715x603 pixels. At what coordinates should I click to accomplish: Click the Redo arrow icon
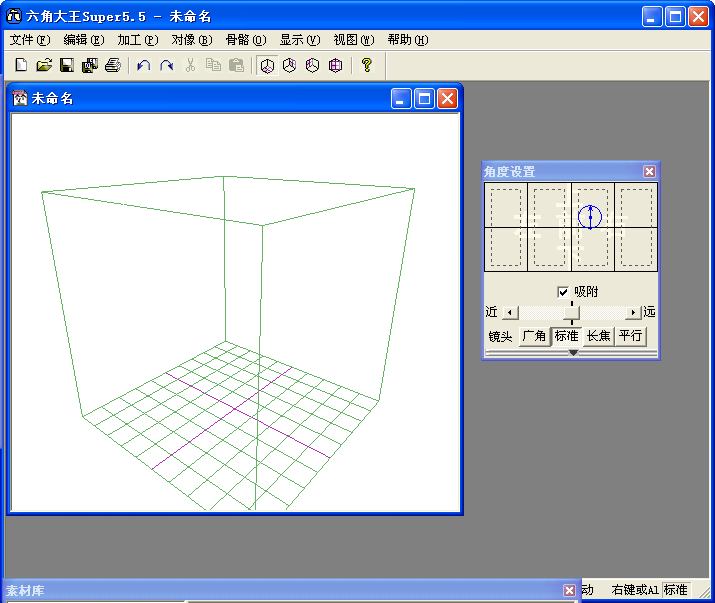click(166, 66)
